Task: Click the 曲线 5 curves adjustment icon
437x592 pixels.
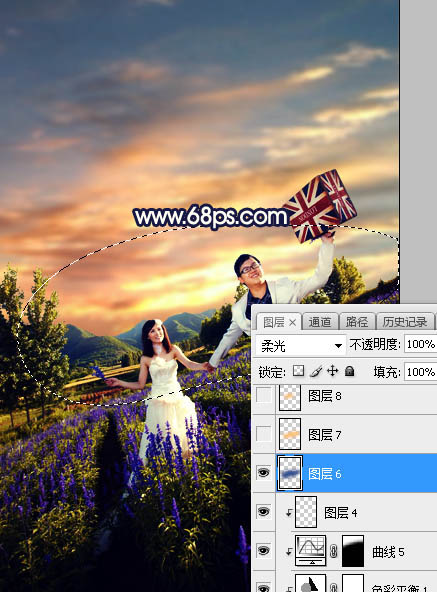Action: click(x=310, y=551)
